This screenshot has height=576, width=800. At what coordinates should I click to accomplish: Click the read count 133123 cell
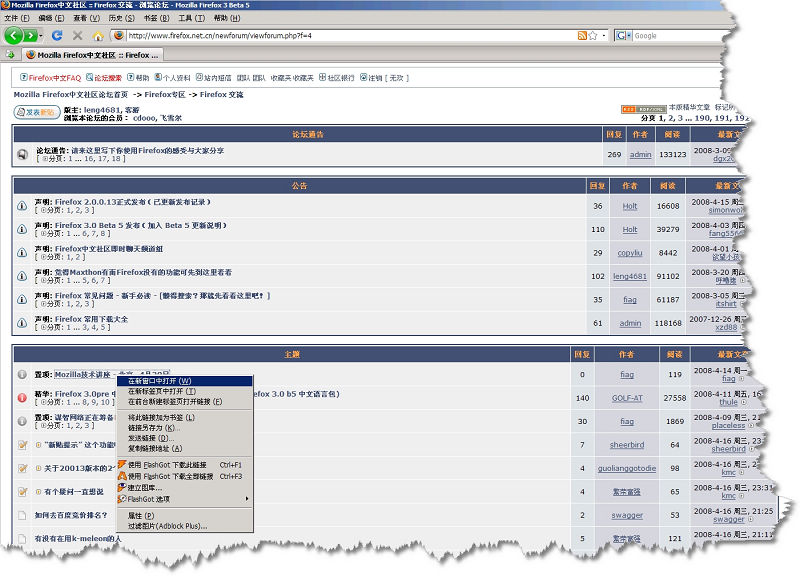click(x=672, y=154)
